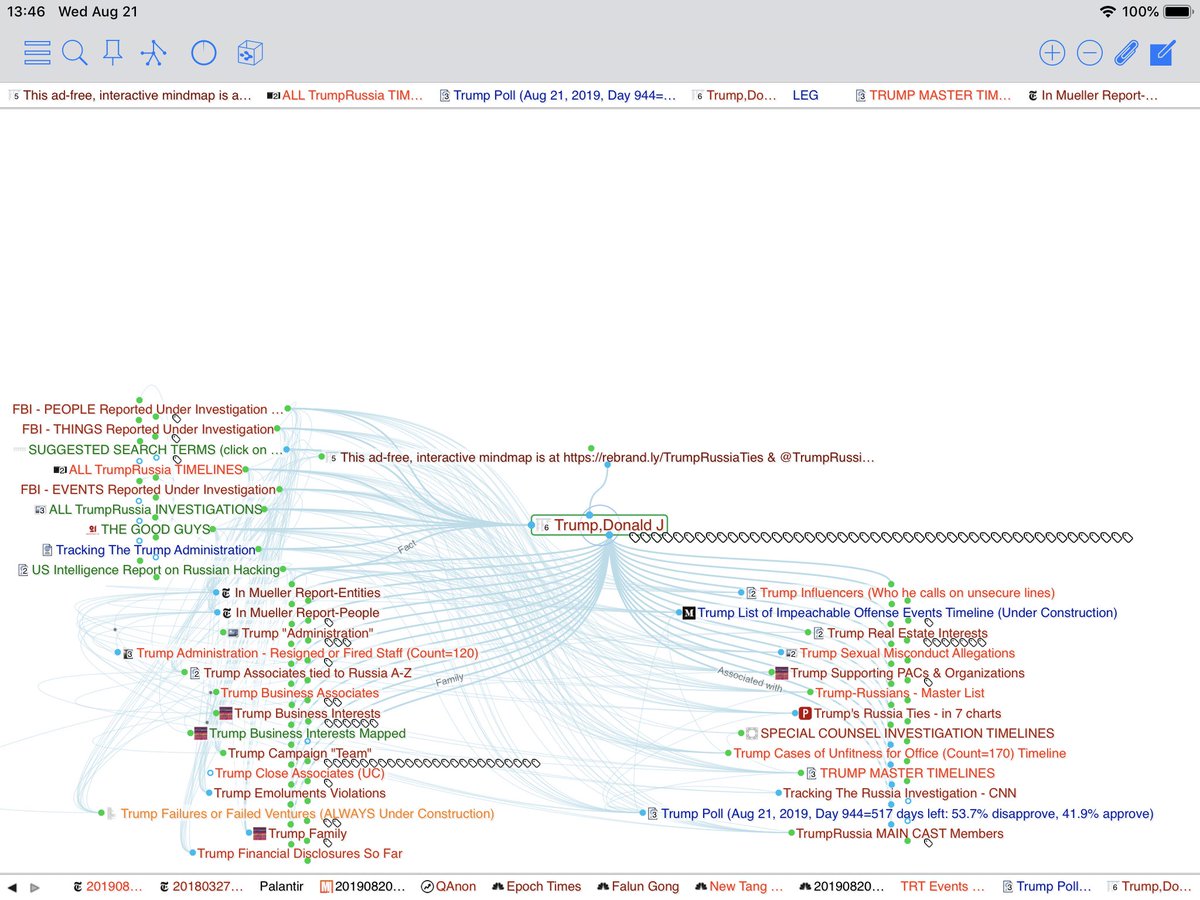Screen dimensions: 1200x900
Task: Open pinned tab LEG
Action: click(805, 95)
